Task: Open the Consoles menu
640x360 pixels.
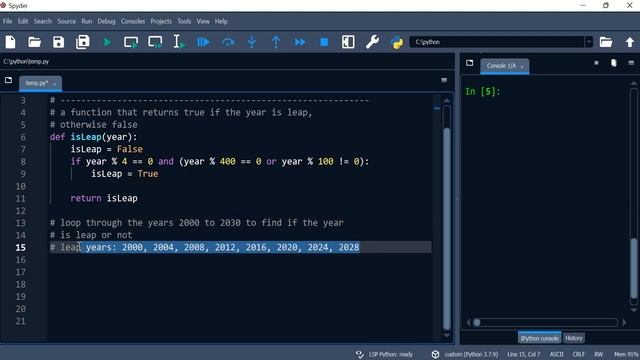Action: click(x=133, y=21)
